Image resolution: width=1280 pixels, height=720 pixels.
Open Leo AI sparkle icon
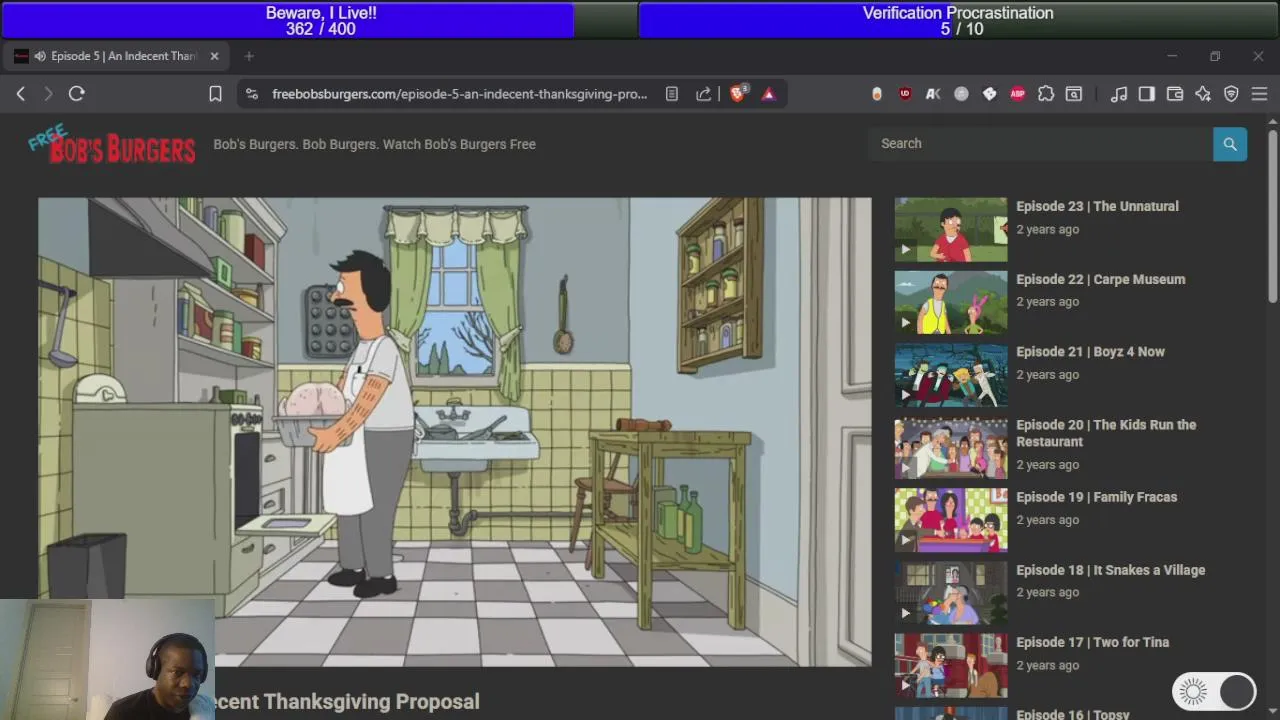pyautogui.click(x=1203, y=93)
